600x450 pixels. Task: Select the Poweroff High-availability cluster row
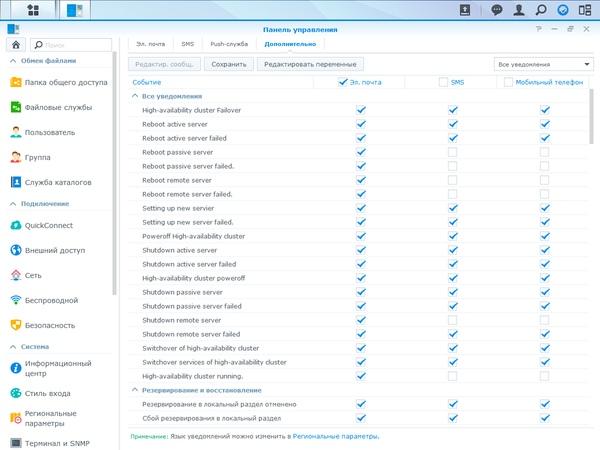tap(358, 236)
